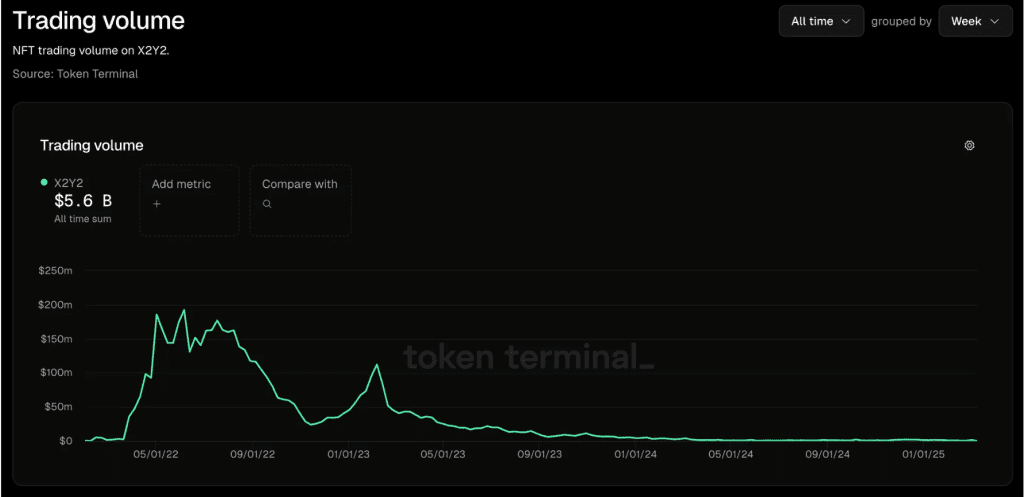This screenshot has height=497, width=1024.
Task: Click the $0 y-axis label
Action: pyautogui.click(x=65, y=441)
